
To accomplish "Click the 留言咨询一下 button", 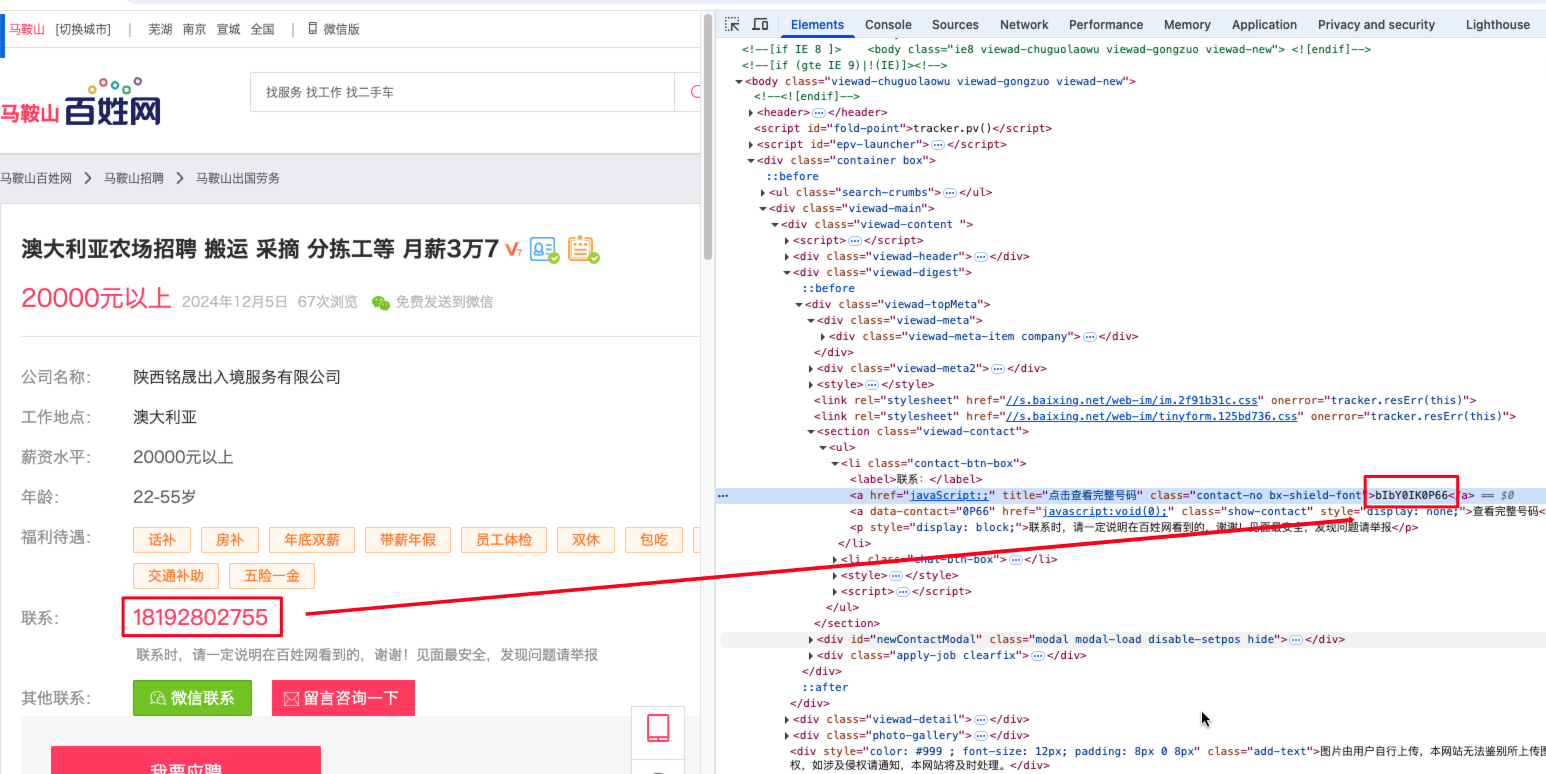I will click(x=343, y=698).
